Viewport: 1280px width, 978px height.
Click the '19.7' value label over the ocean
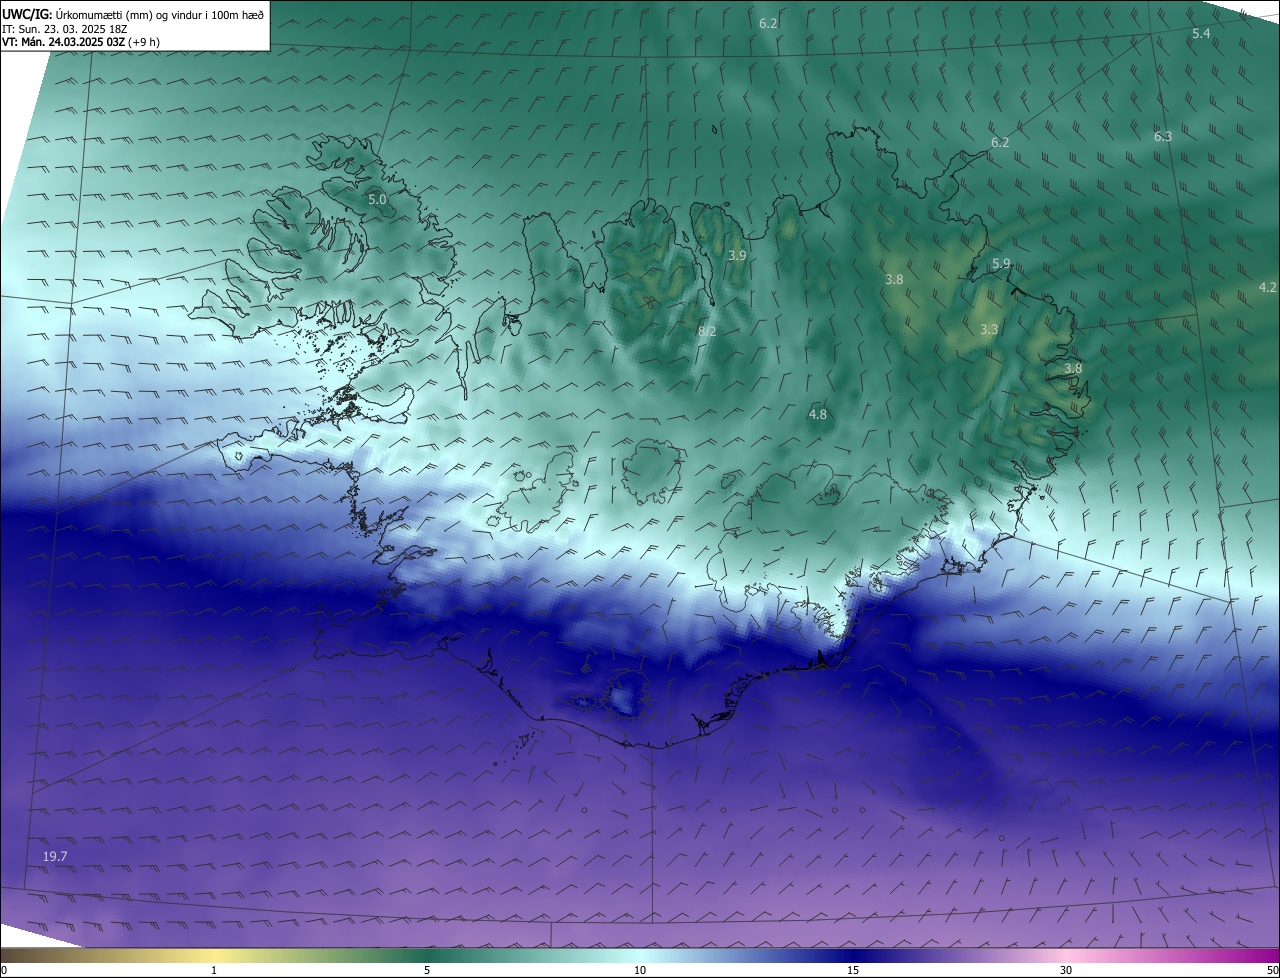click(55, 857)
